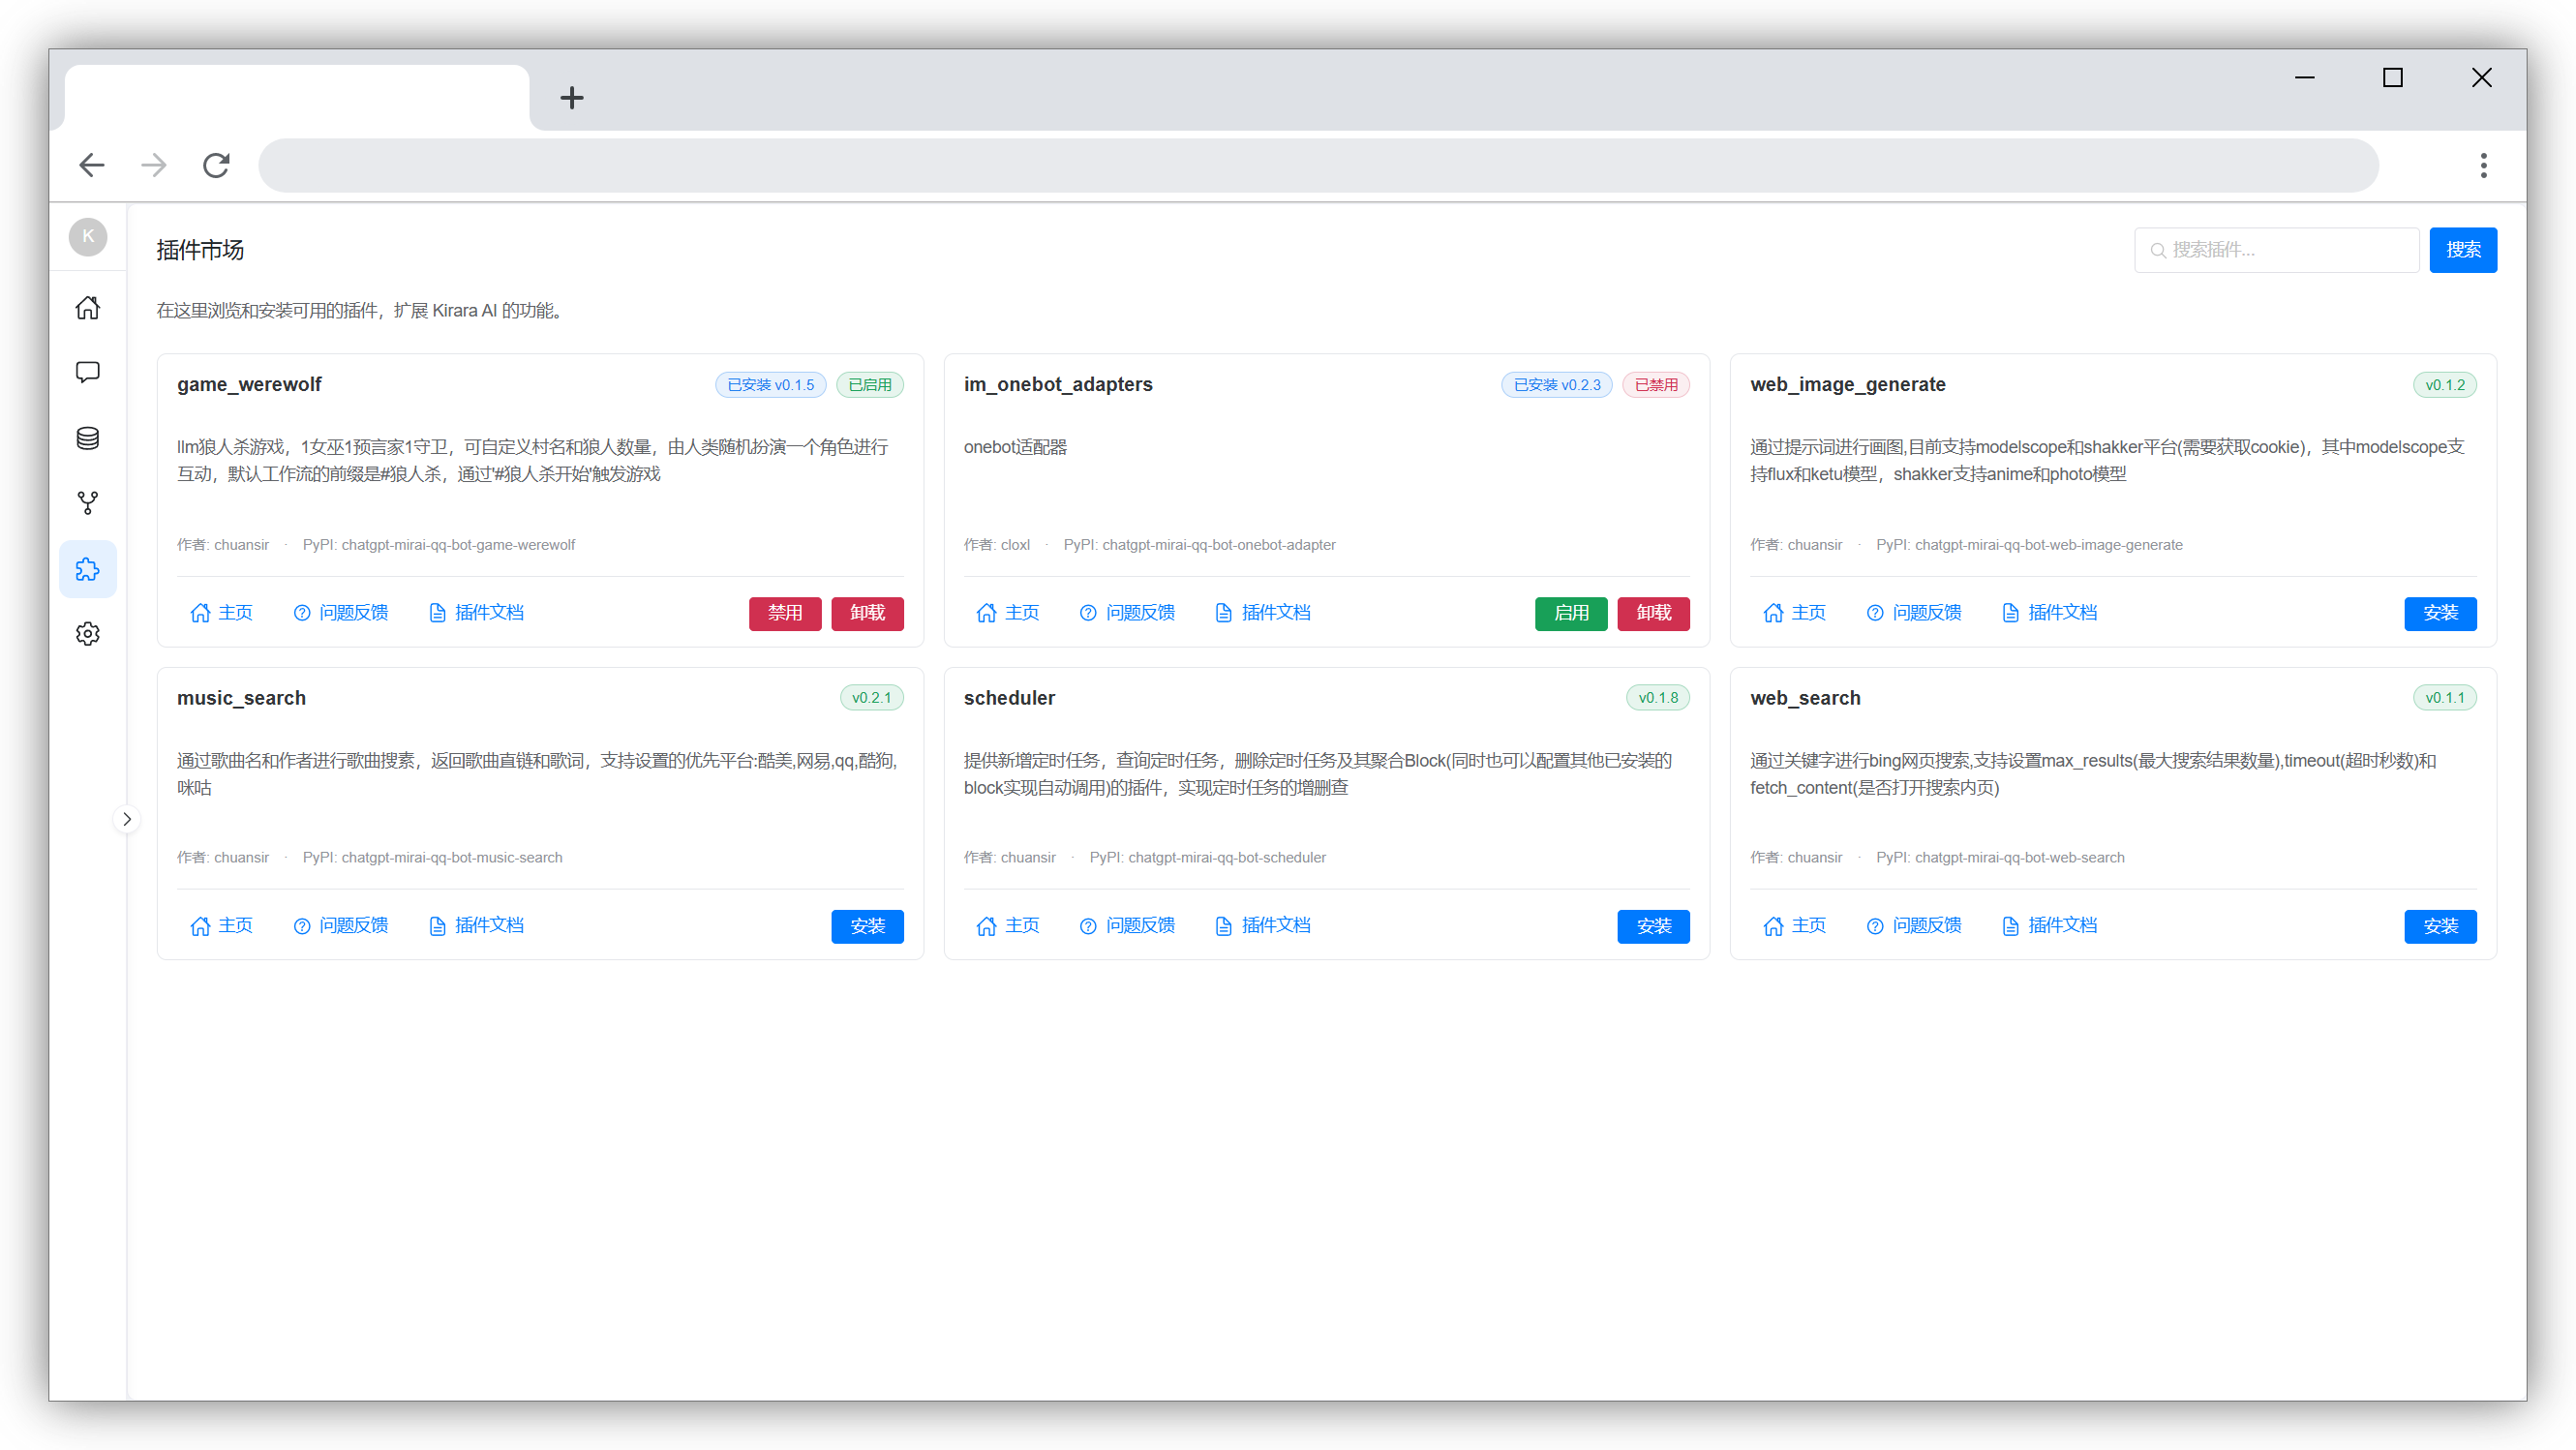Open the chat bubble sidebar icon
The width and height of the screenshot is (2576, 1450).
(x=88, y=373)
